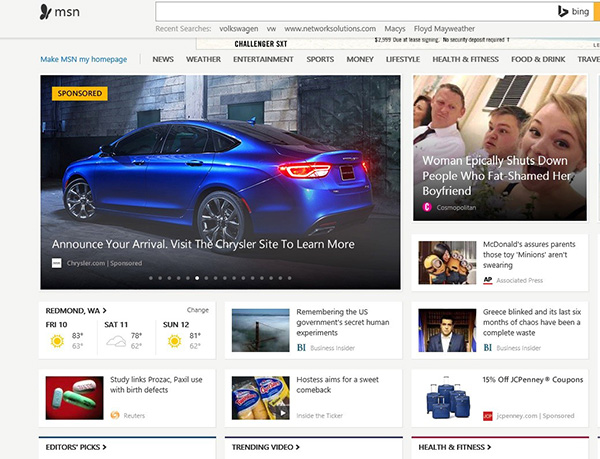This screenshot has height=459, width=600.
Task: Click Business Insider icon under Greece story
Action: (x=488, y=348)
